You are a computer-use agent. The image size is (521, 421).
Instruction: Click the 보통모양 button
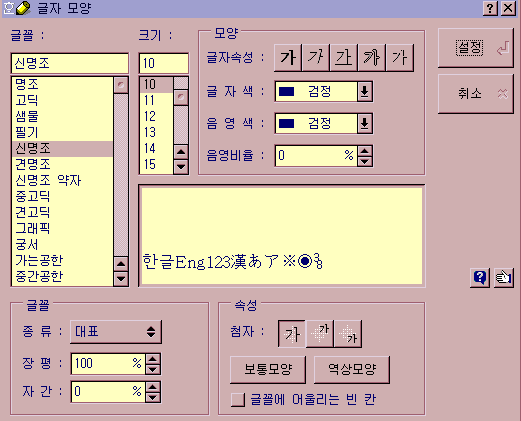tap(268, 370)
